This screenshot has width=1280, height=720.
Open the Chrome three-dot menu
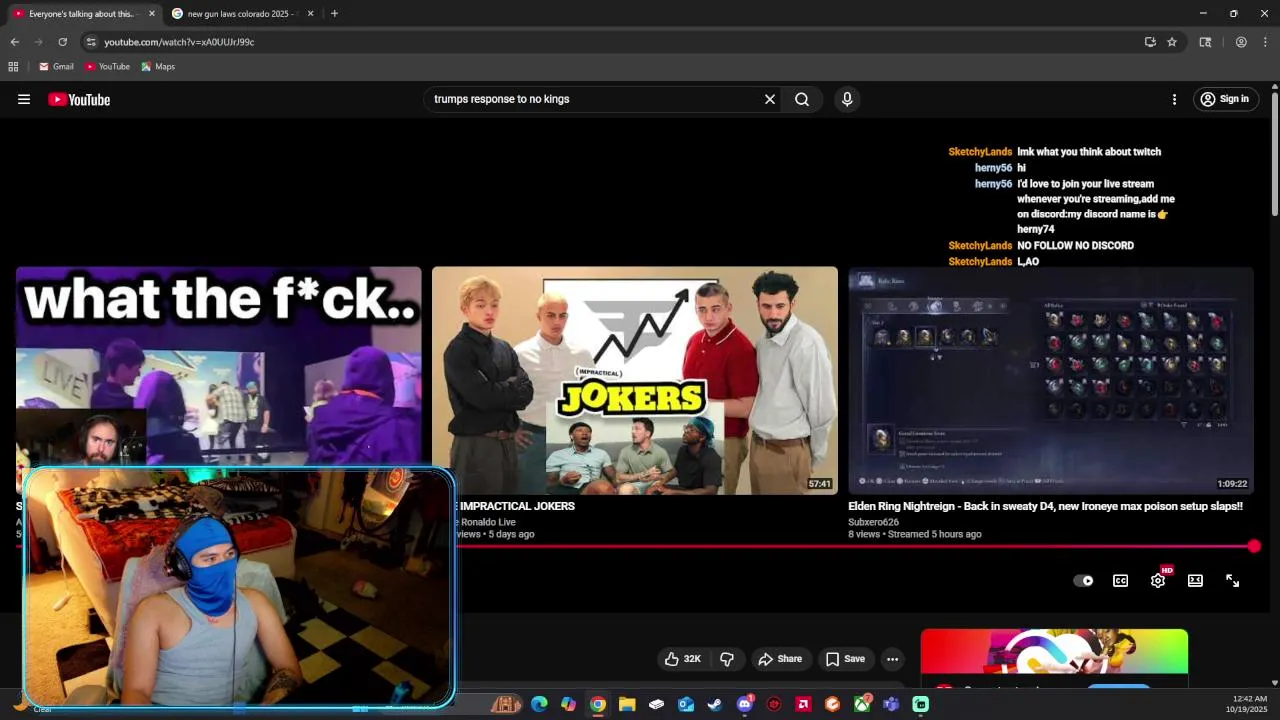click(x=1265, y=42)
